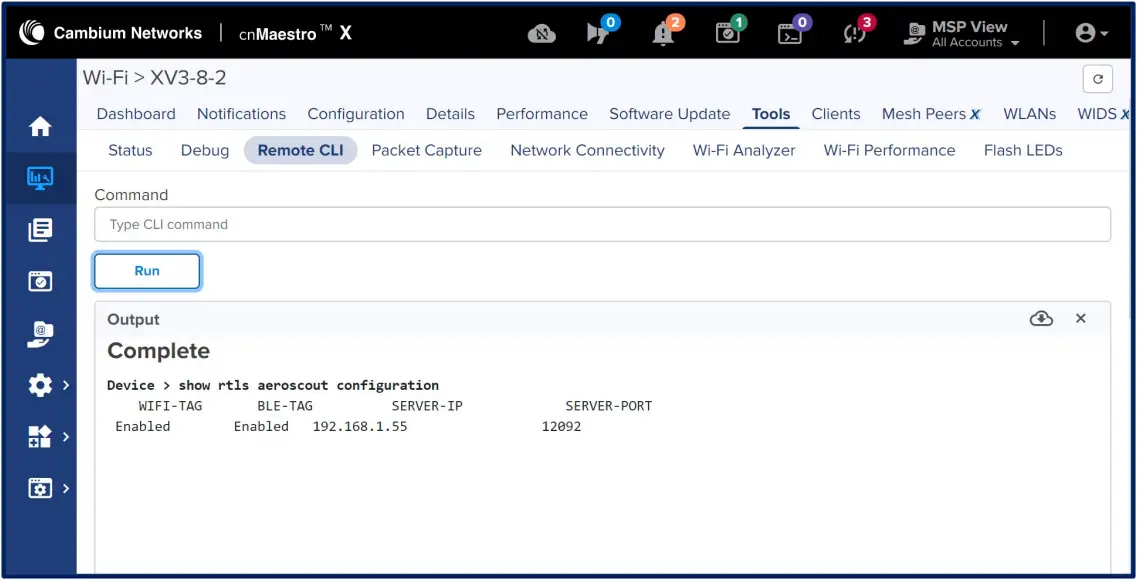
Task: Select the Wi-Fi Performance sub-tab
Action: (889, 150)
